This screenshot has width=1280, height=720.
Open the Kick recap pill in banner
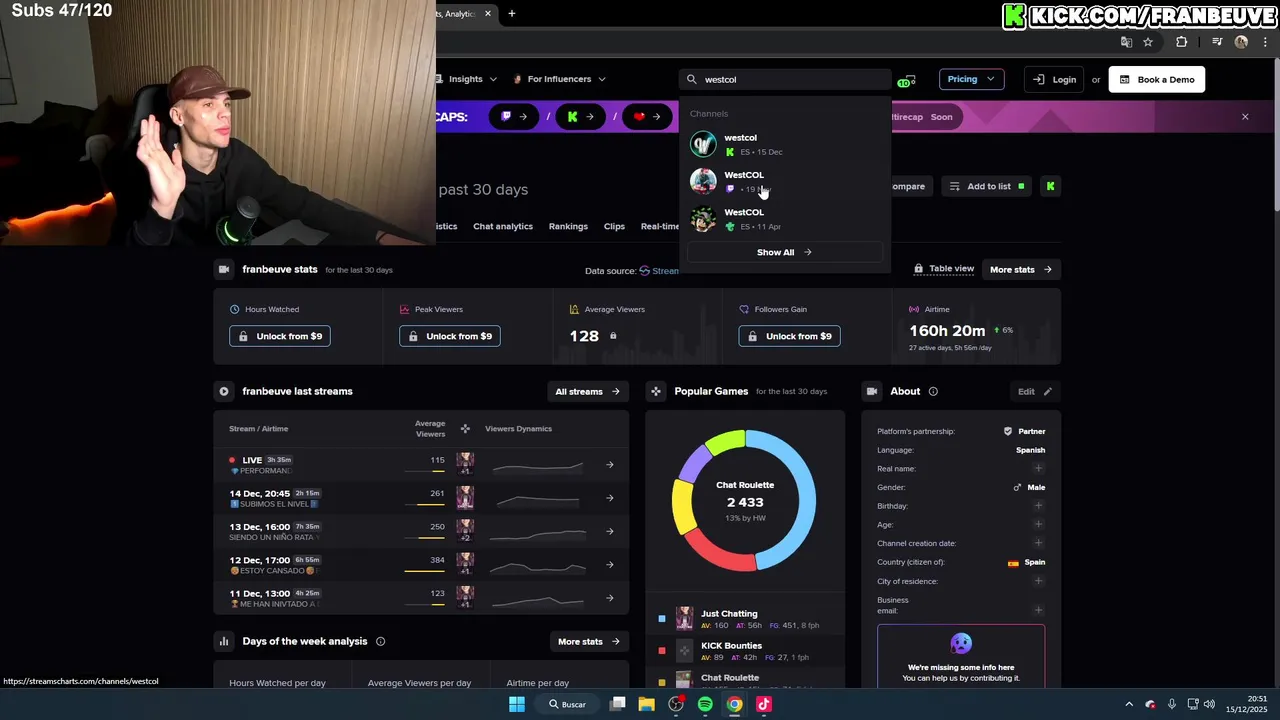pos(580,117)
